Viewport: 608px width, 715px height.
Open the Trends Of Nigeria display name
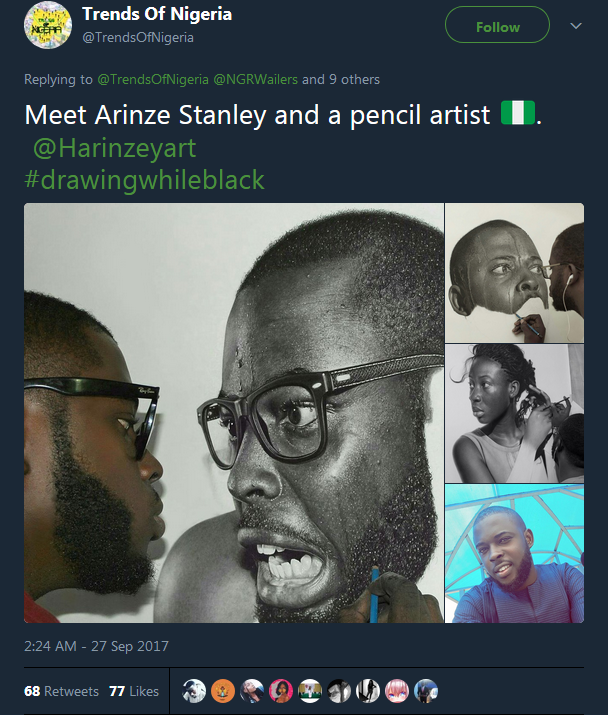[x=157, y=15]
